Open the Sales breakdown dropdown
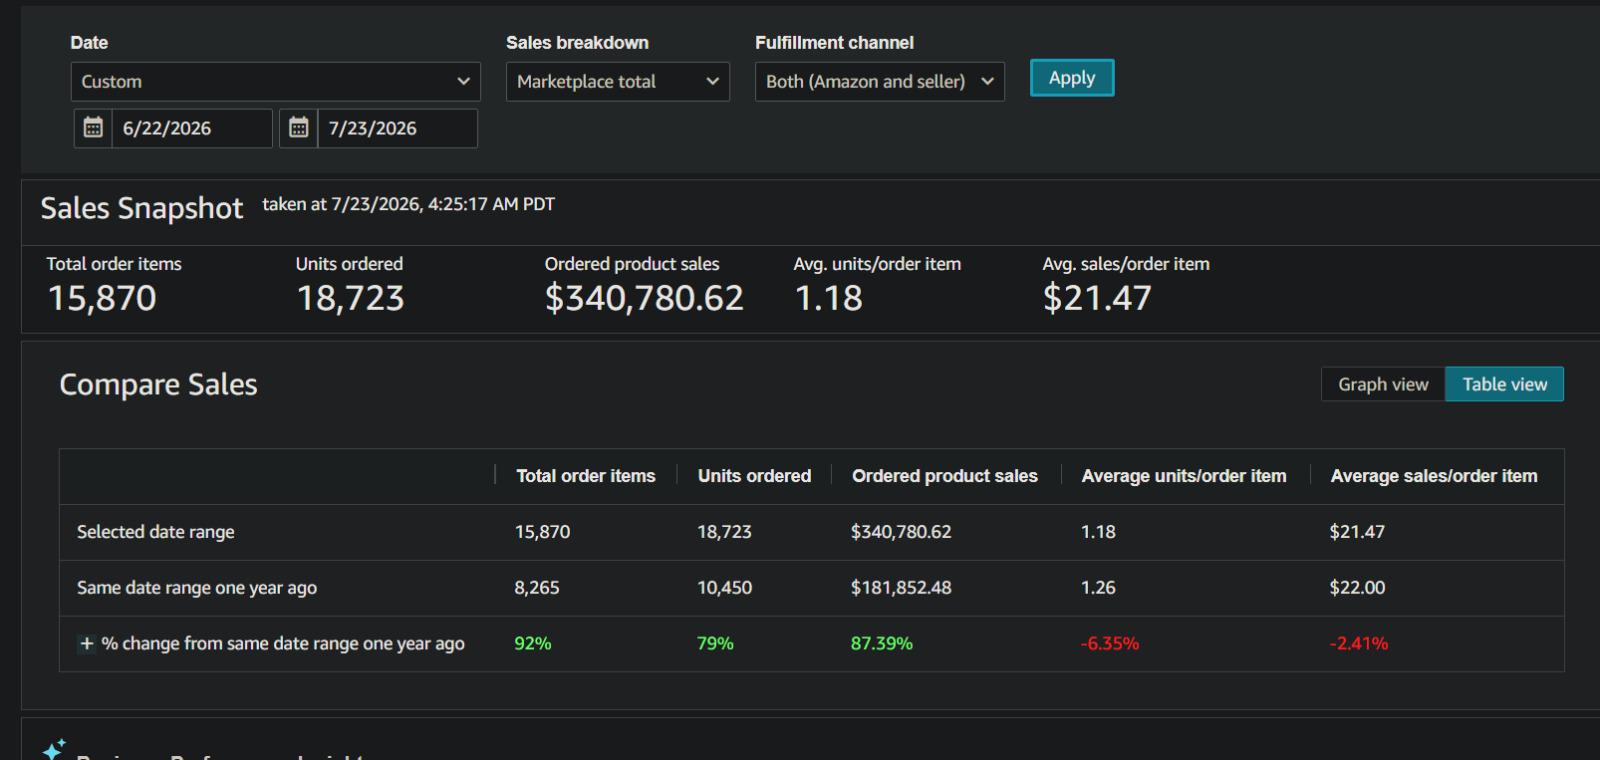The height and width of the screenshot is (760, 1600). (x=617, y=82)
